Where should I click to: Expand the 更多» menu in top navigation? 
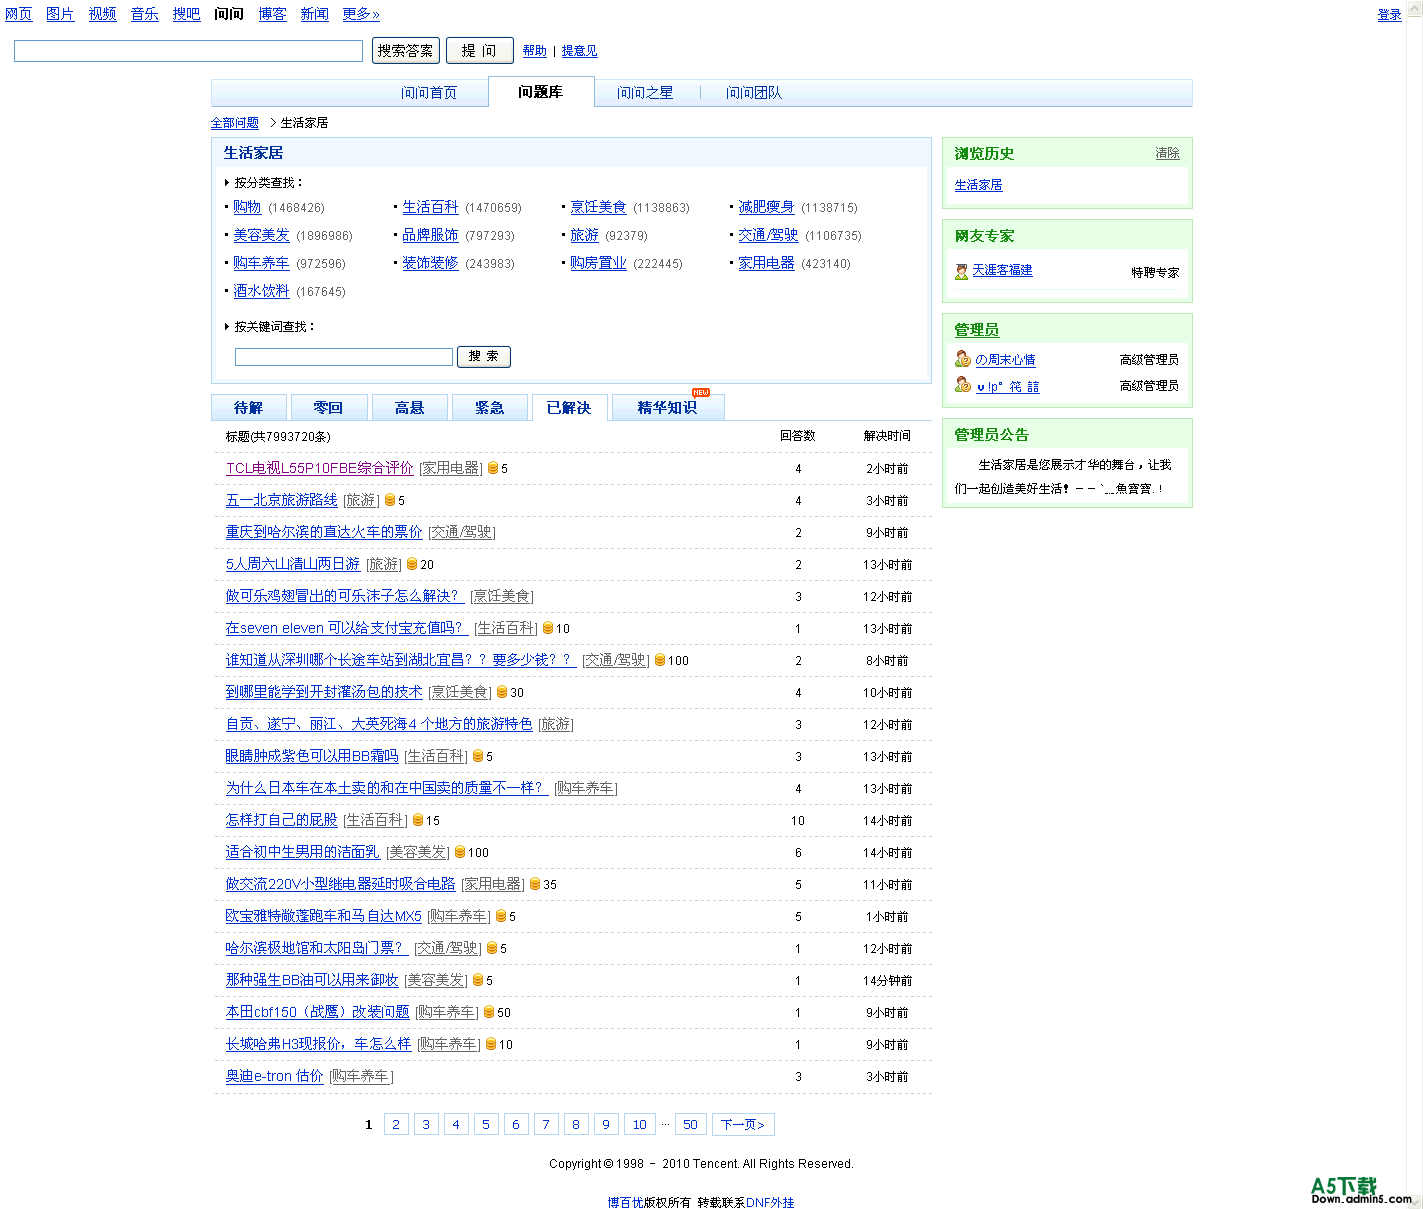pos(360,14)
